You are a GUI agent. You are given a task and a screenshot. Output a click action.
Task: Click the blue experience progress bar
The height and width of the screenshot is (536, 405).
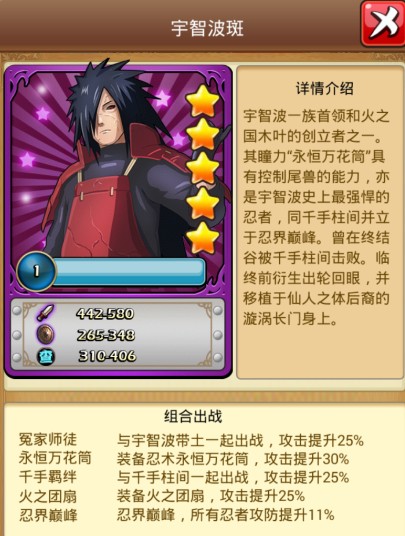pyautogui.click(x=128, y=272)
